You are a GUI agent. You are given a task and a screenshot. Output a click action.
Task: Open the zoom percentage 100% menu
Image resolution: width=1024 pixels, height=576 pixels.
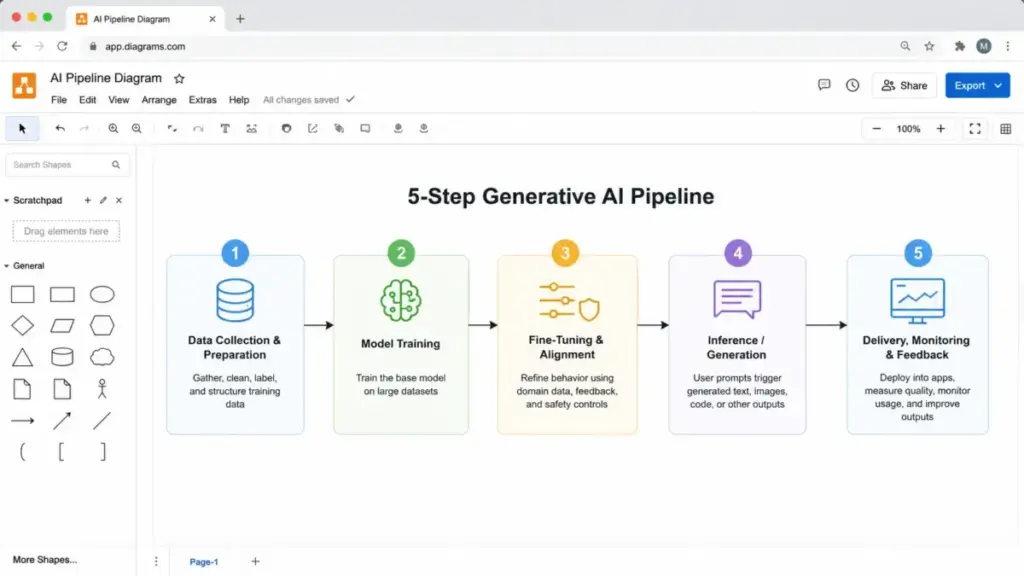coord(908,129)
